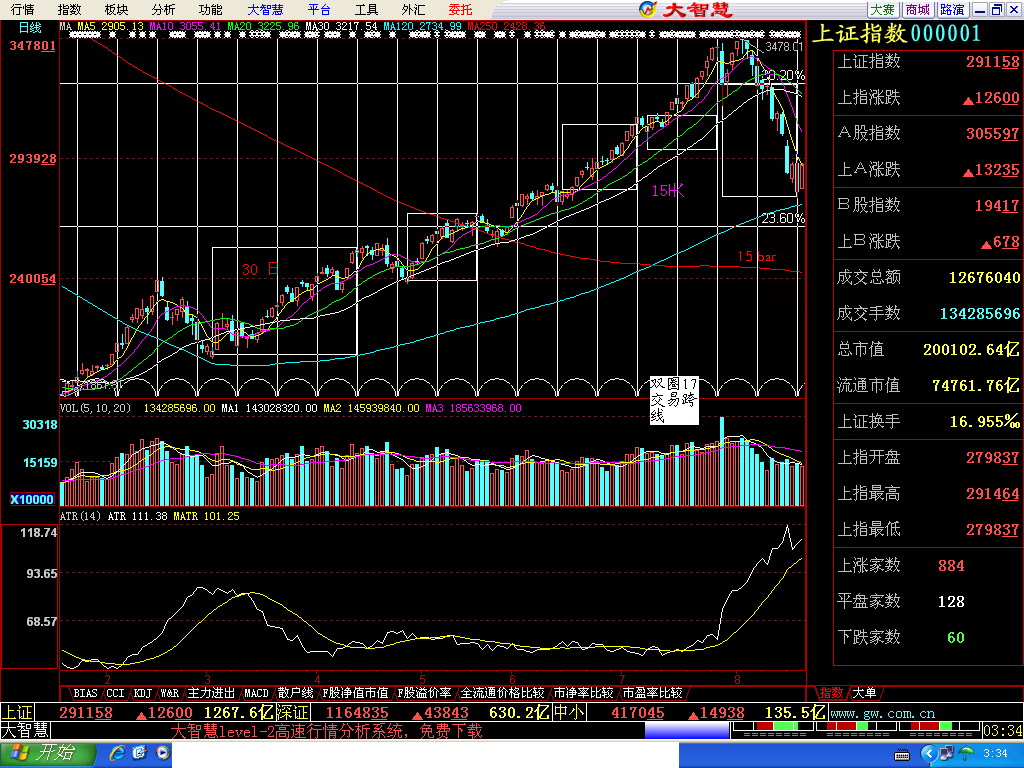1024x768 pixels.
Task: Switch to the 市盈率比较 tab
Action: (x=652, y=693)
